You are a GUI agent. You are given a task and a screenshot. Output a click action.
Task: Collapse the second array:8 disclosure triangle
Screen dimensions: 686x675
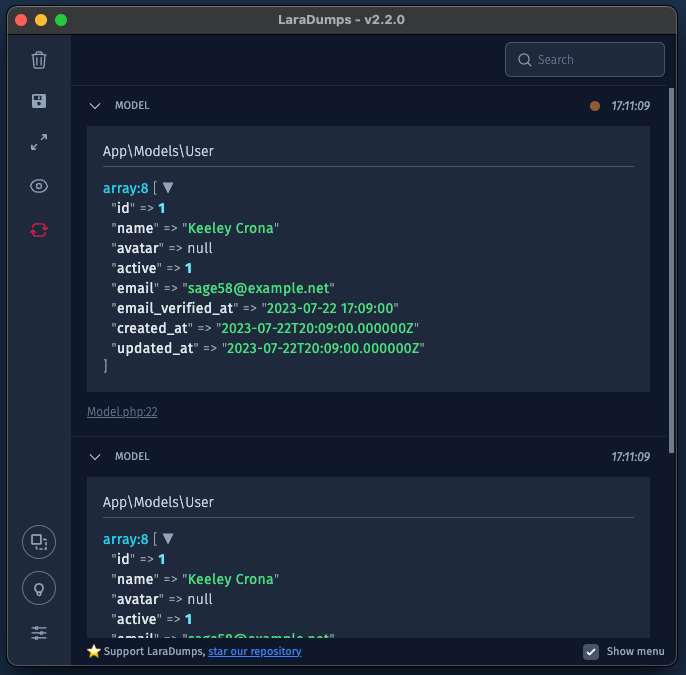pos(168,539)
